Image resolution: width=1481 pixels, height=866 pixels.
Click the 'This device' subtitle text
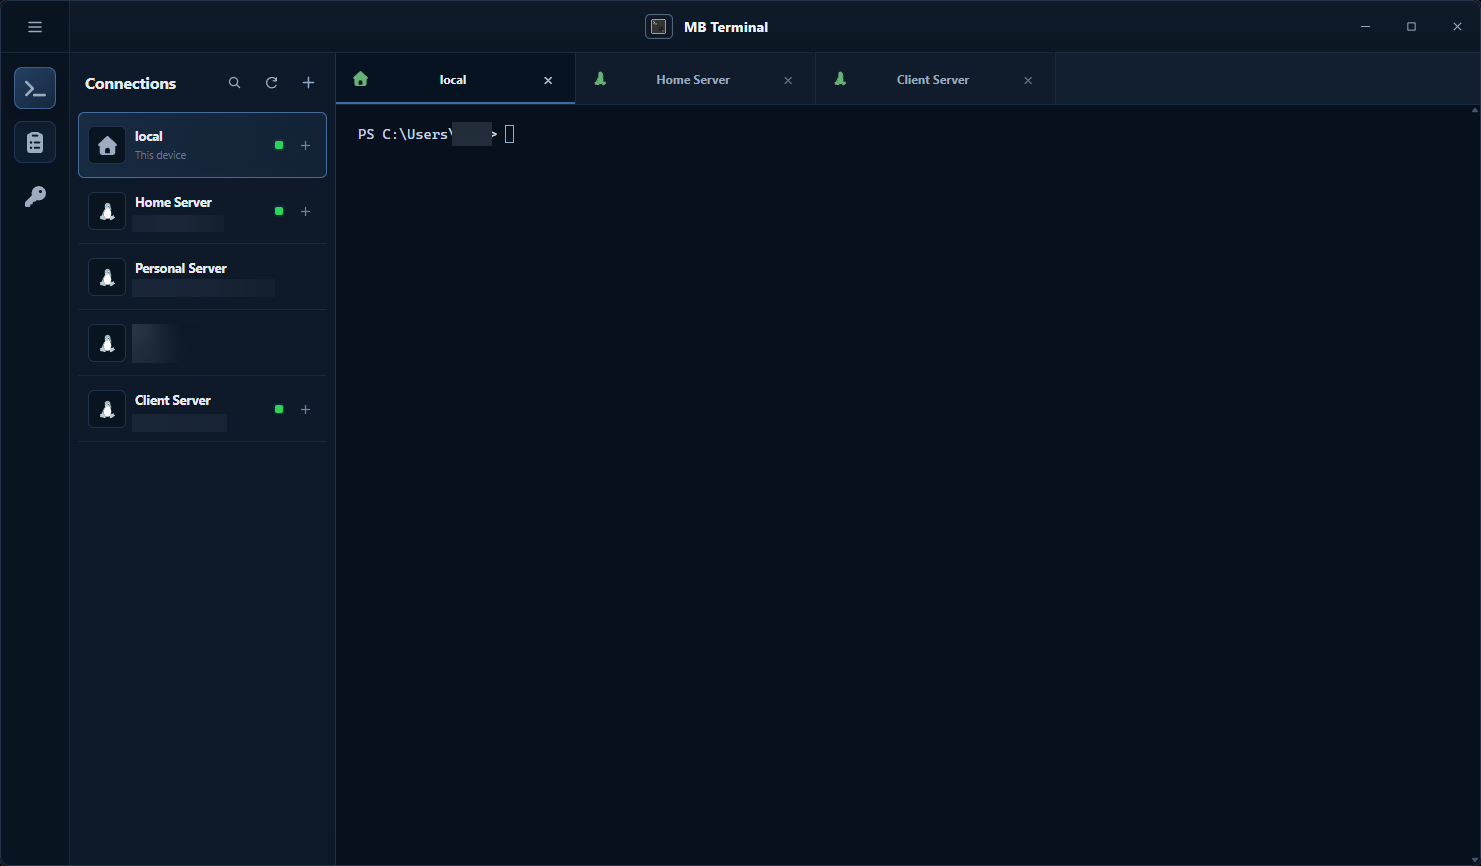pos(160,155)
